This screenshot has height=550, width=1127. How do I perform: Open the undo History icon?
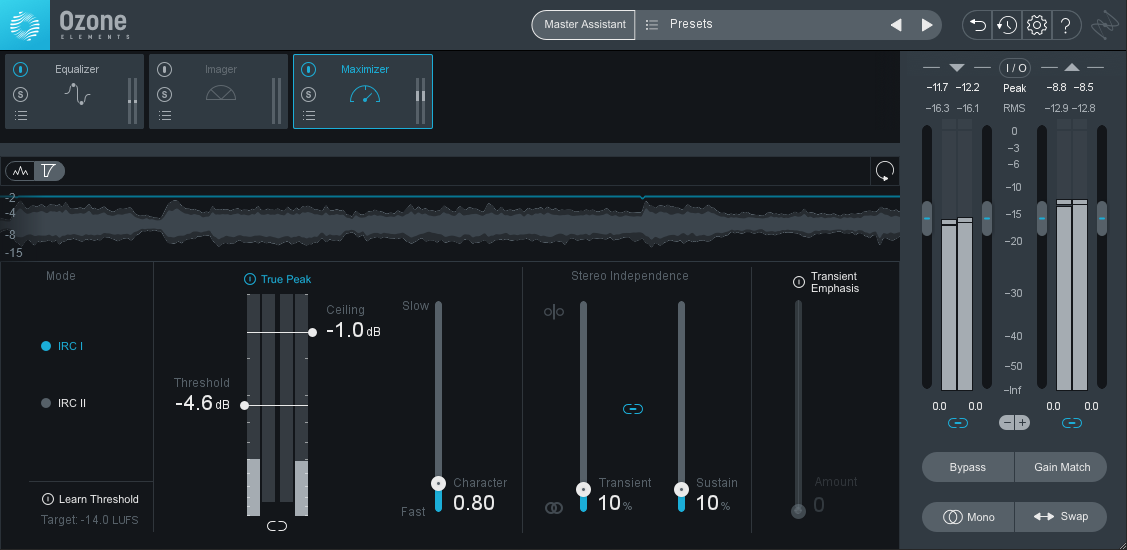[x=1006, y=25]
